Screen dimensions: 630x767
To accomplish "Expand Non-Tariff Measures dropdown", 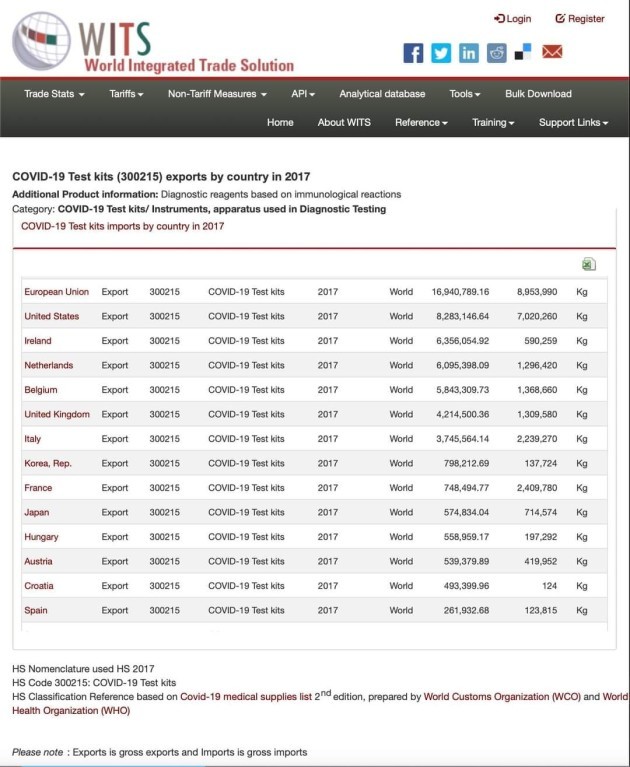I will [x=217, y=94].
